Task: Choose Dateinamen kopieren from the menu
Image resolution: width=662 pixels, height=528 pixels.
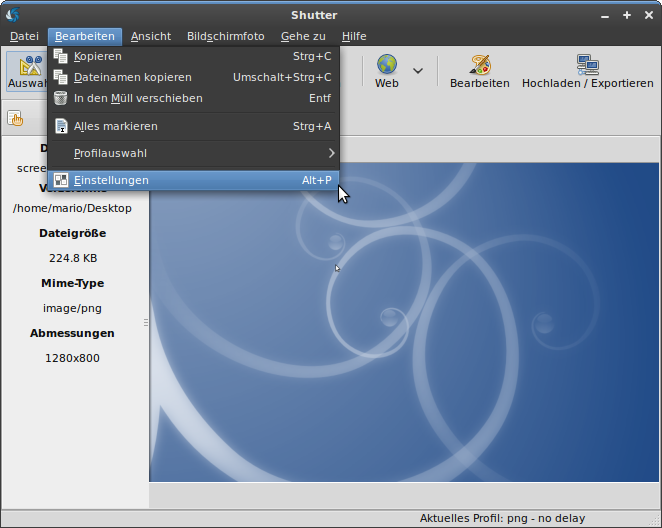Action: [x=132, y=77]
